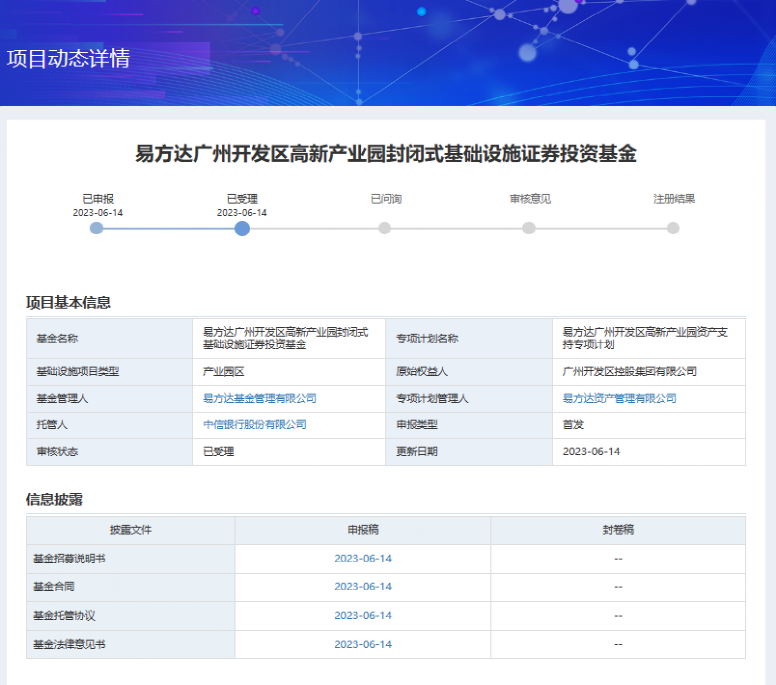This screenshot has width=776, height=685.
Task: Click the 更新日期 label
Action: tap(417, 451)
